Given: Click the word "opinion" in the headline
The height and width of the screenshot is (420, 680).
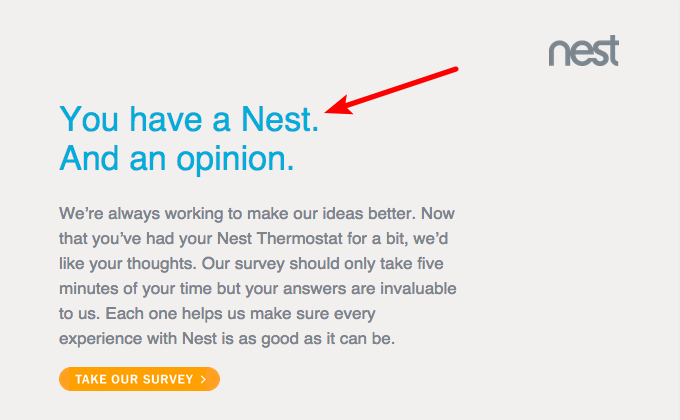Looking at the screenshot, I should click(x=234, y=158).
